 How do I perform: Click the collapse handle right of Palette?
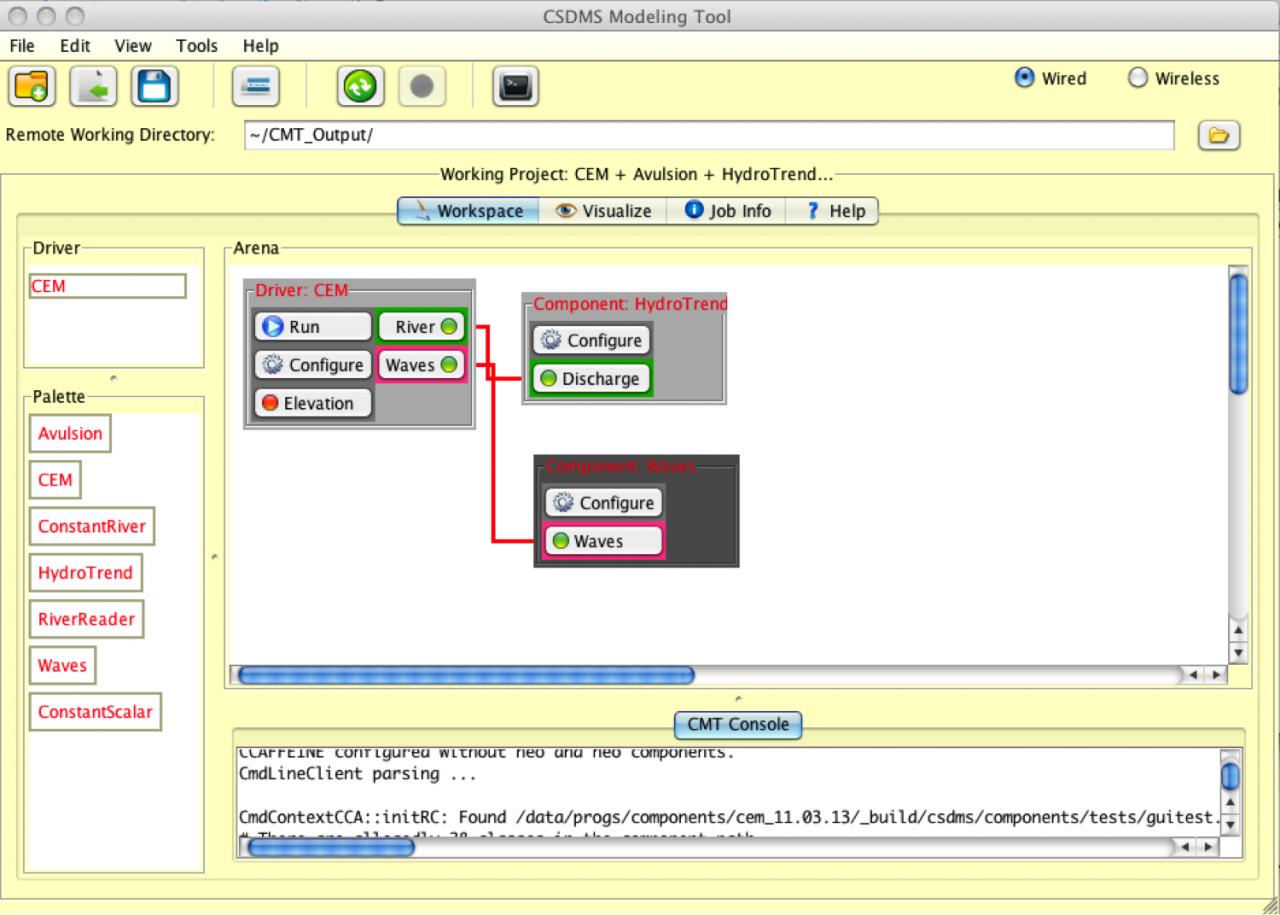coord(215,558)
